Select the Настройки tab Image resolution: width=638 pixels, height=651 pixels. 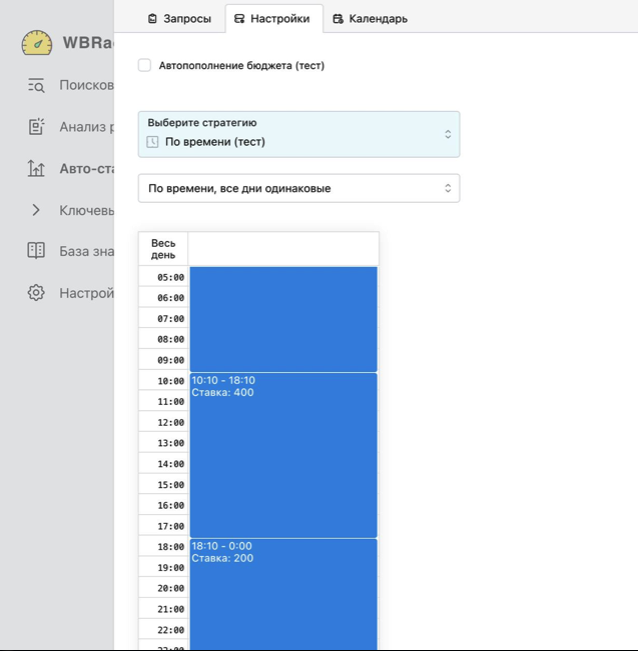coord(272,19)
